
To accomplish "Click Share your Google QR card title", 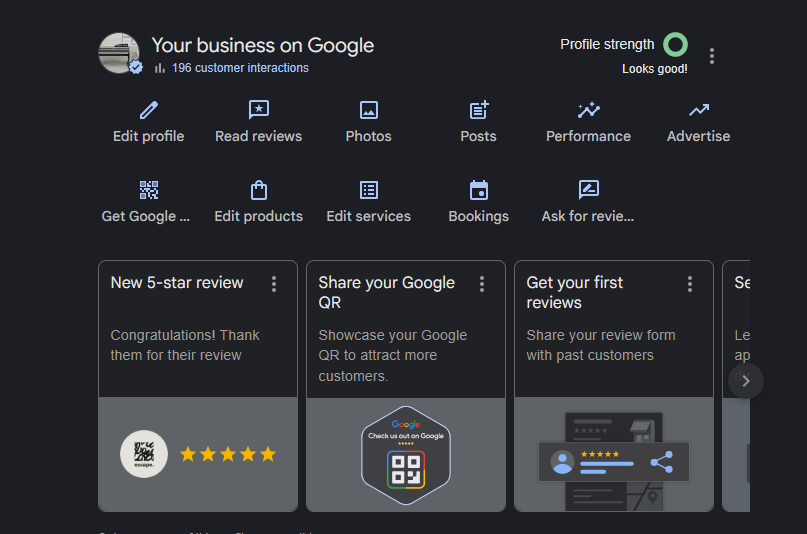I will [387, 292].
